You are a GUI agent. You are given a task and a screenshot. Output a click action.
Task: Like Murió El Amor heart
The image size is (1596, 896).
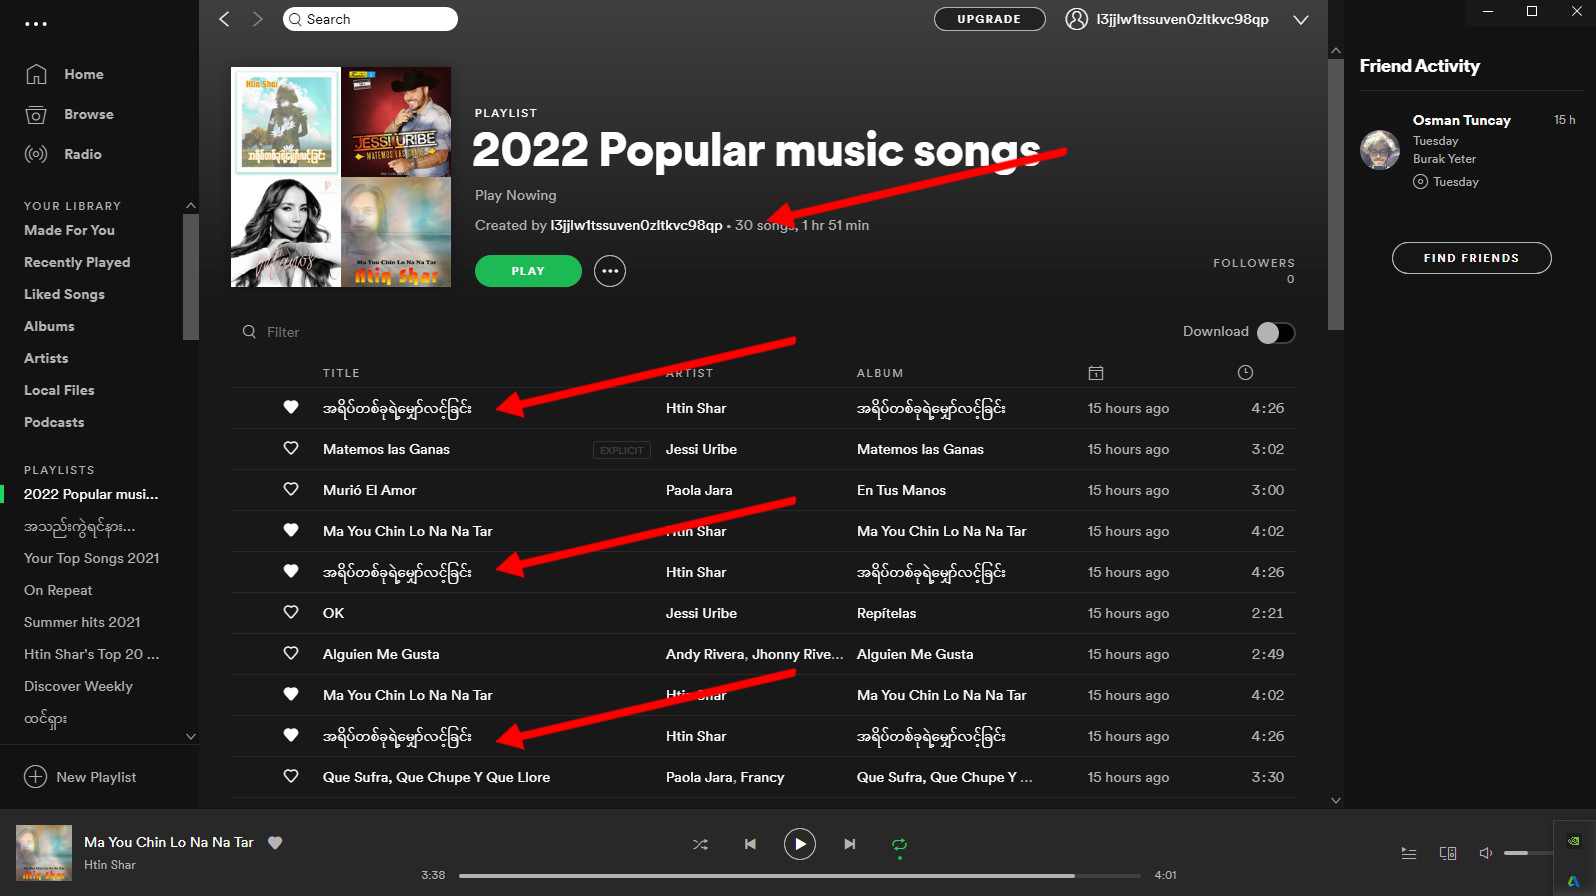291,489
